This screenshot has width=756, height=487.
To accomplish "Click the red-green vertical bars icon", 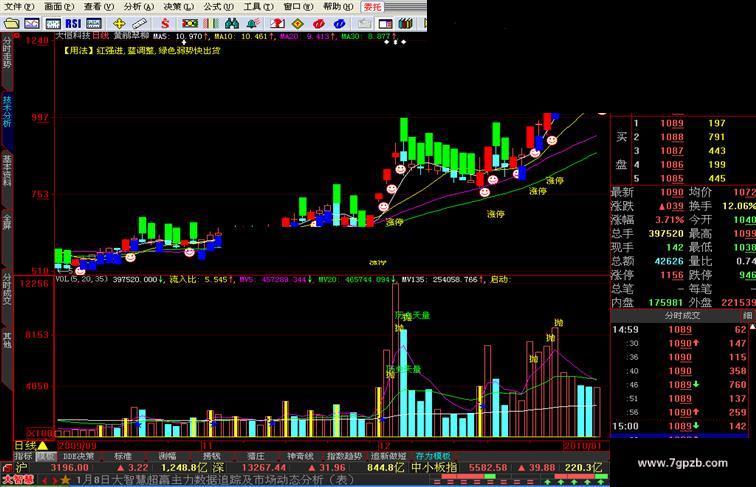I will pyautogui.click(x=211, y=23).
